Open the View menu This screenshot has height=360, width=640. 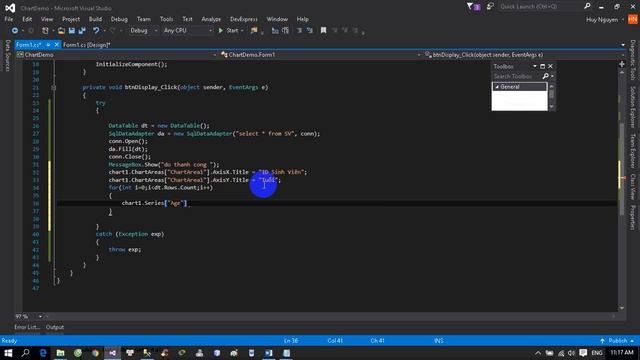[x=47, y=19]
